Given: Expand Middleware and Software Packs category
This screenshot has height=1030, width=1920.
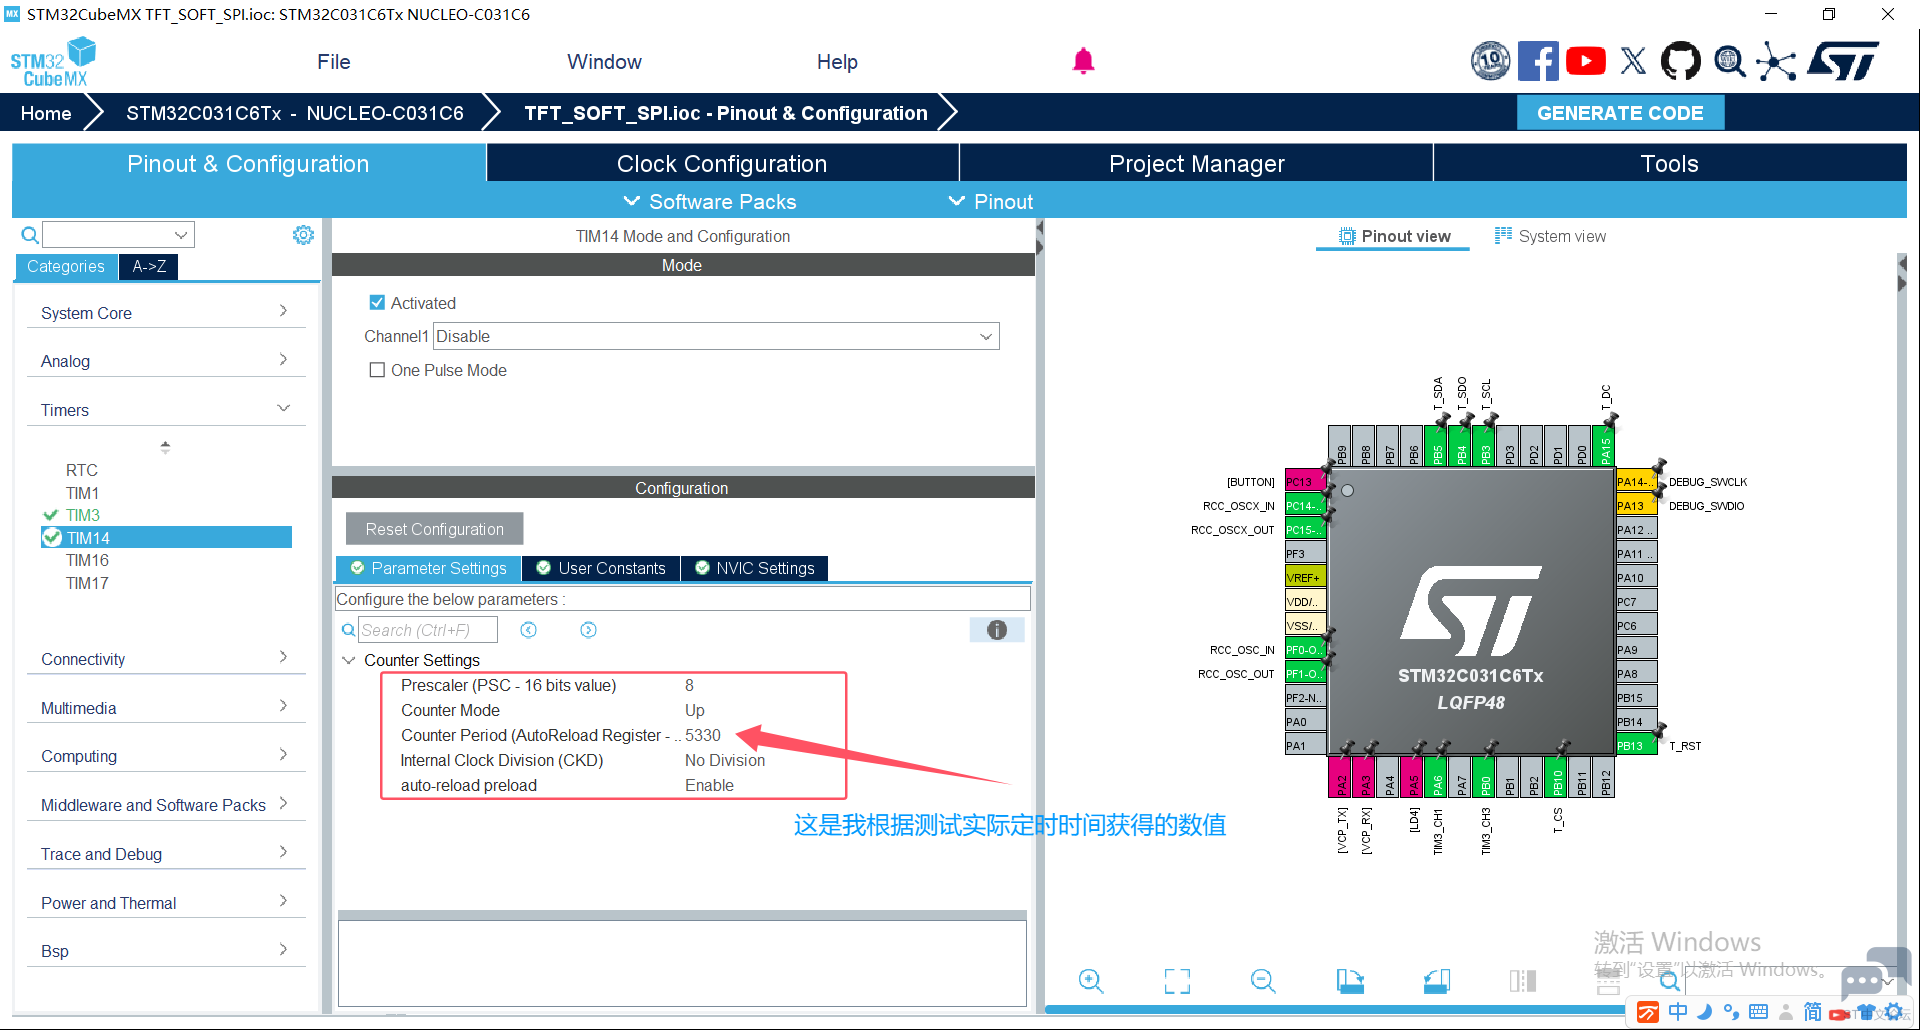Looking at the screenshot, I should [165, 805].
